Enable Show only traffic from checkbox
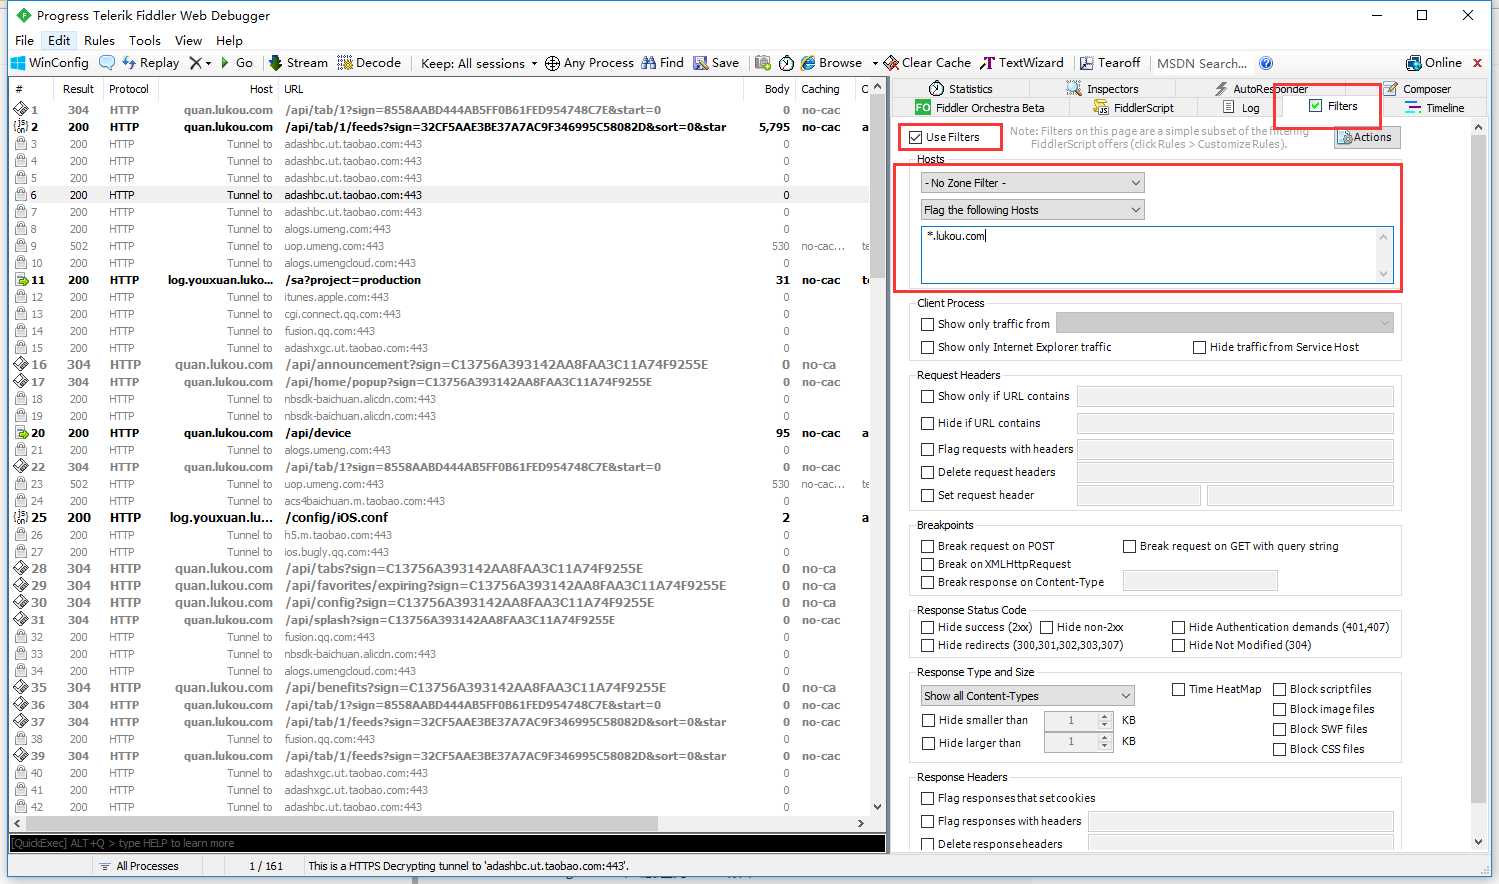This screenshot has height=884, width=1499. click(927, 324)
